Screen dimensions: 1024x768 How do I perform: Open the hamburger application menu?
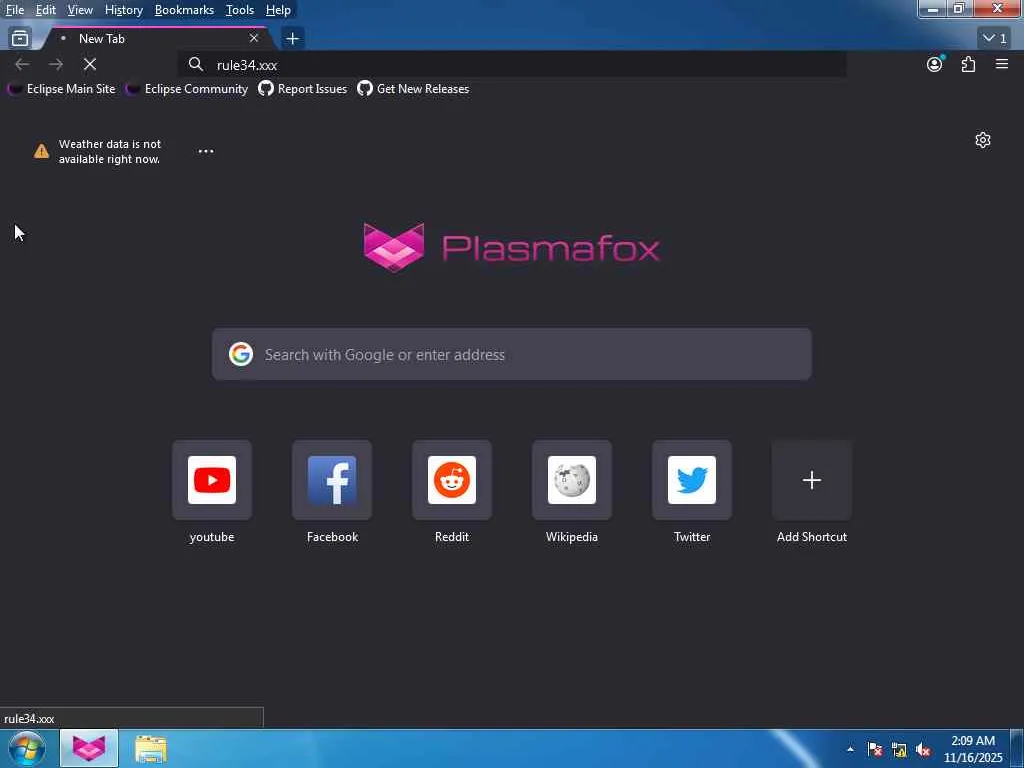coord(1002,64)
